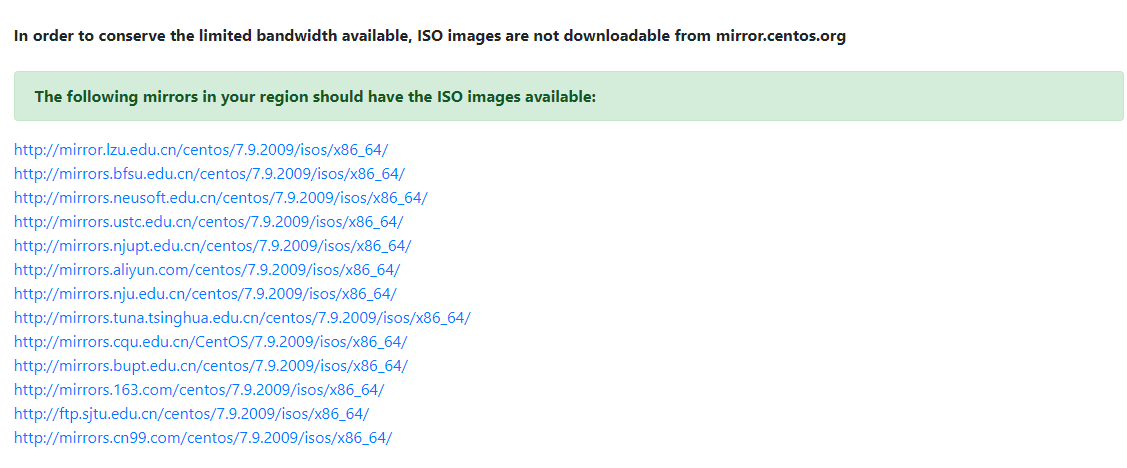Open the mirrors.bupt.edu.cn mirror link
The width and height of the screenshot is (1127, 468).
pos(211,366)
